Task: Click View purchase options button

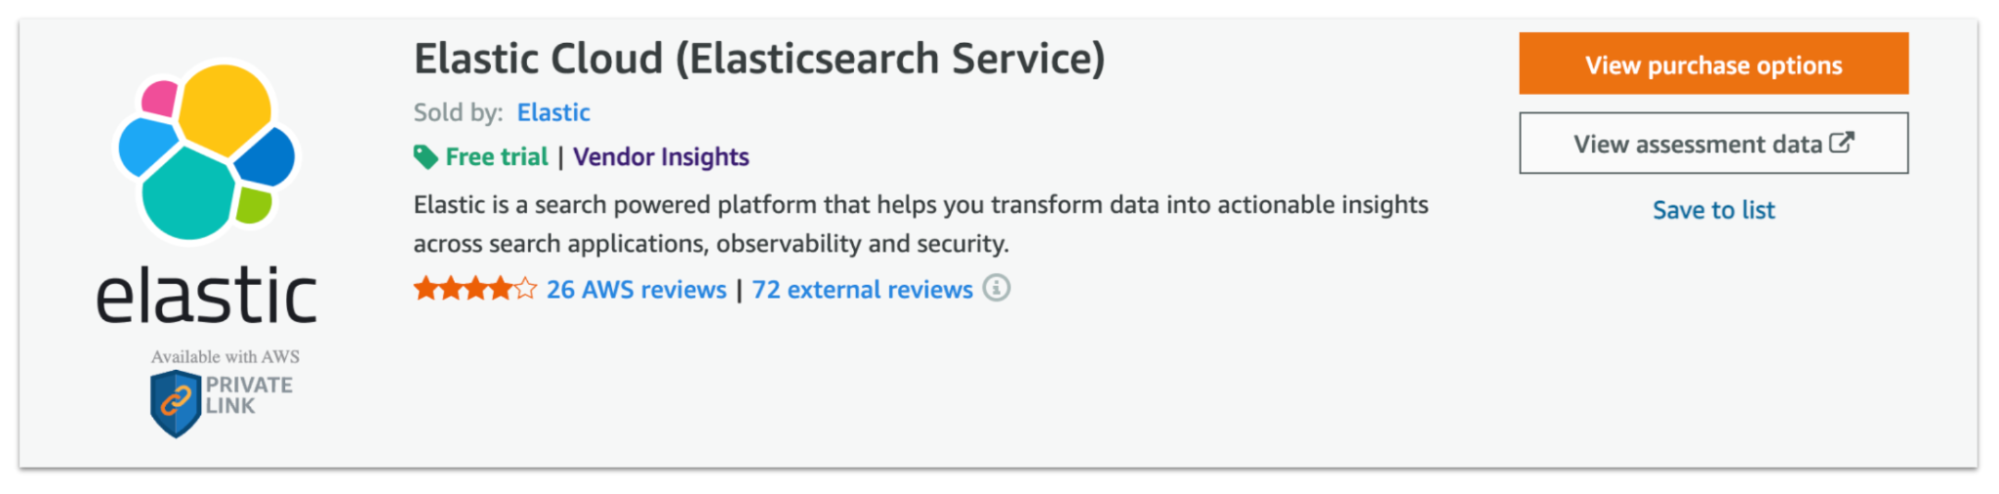Action: pyautogui.click(x=1713, y=64)
